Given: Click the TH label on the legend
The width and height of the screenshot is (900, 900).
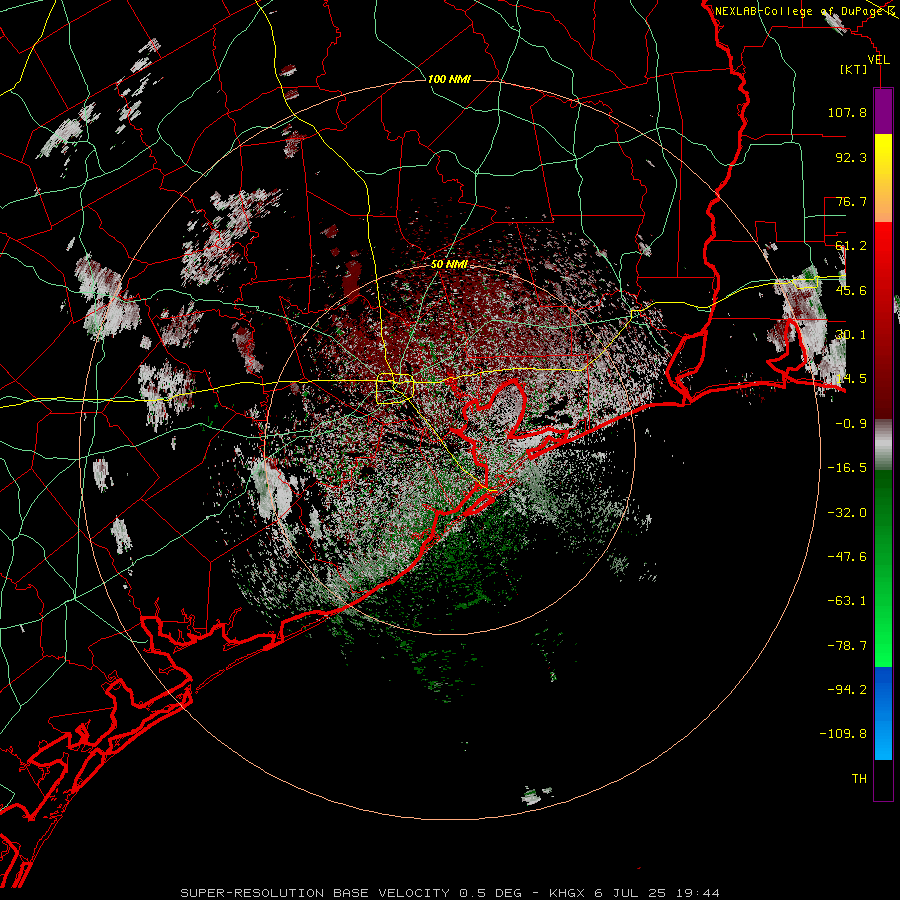Looking at the screenshot, I should pyautogui.click(x=859, y=779).
